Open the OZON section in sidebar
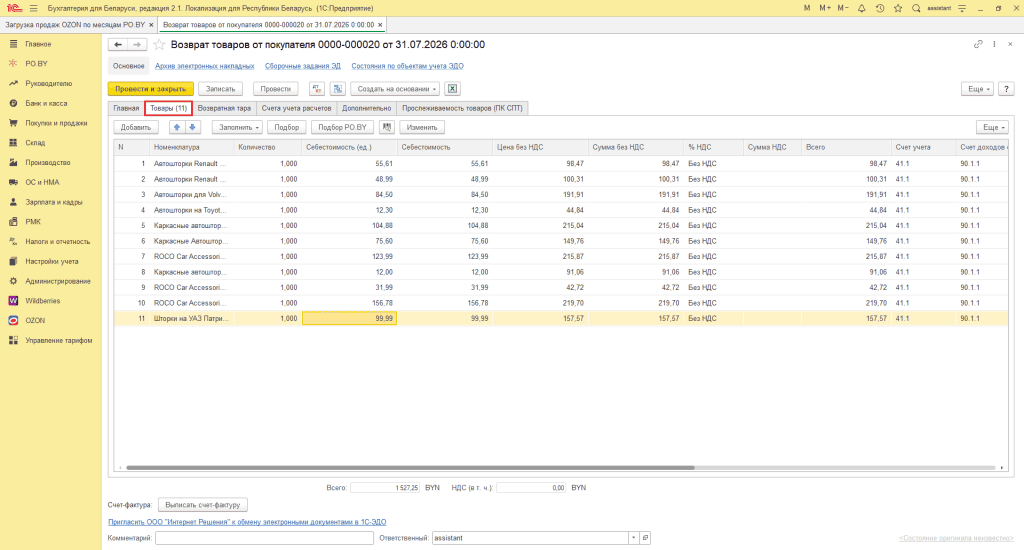 pos(35,321)
